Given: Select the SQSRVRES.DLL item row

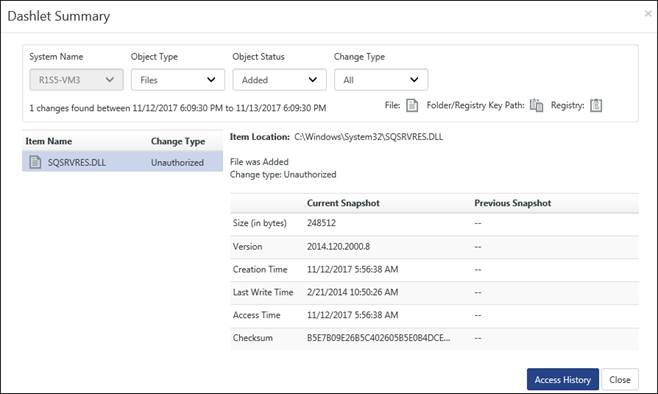Looking at the screenshot, I should (x=123, y=162).
